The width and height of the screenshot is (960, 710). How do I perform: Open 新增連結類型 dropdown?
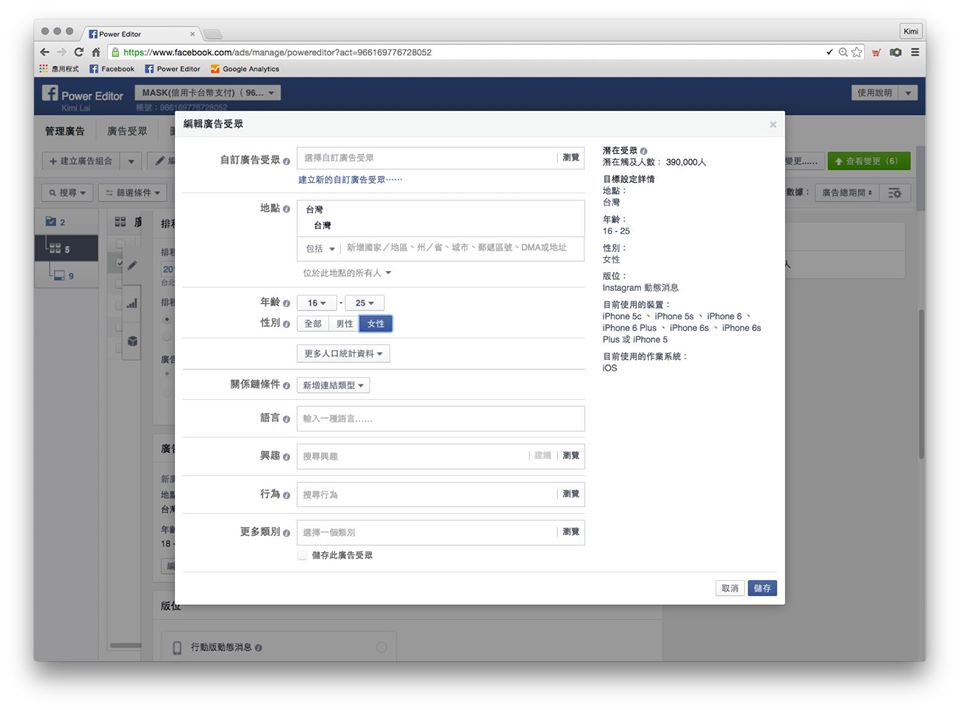(x=333, y=386)
